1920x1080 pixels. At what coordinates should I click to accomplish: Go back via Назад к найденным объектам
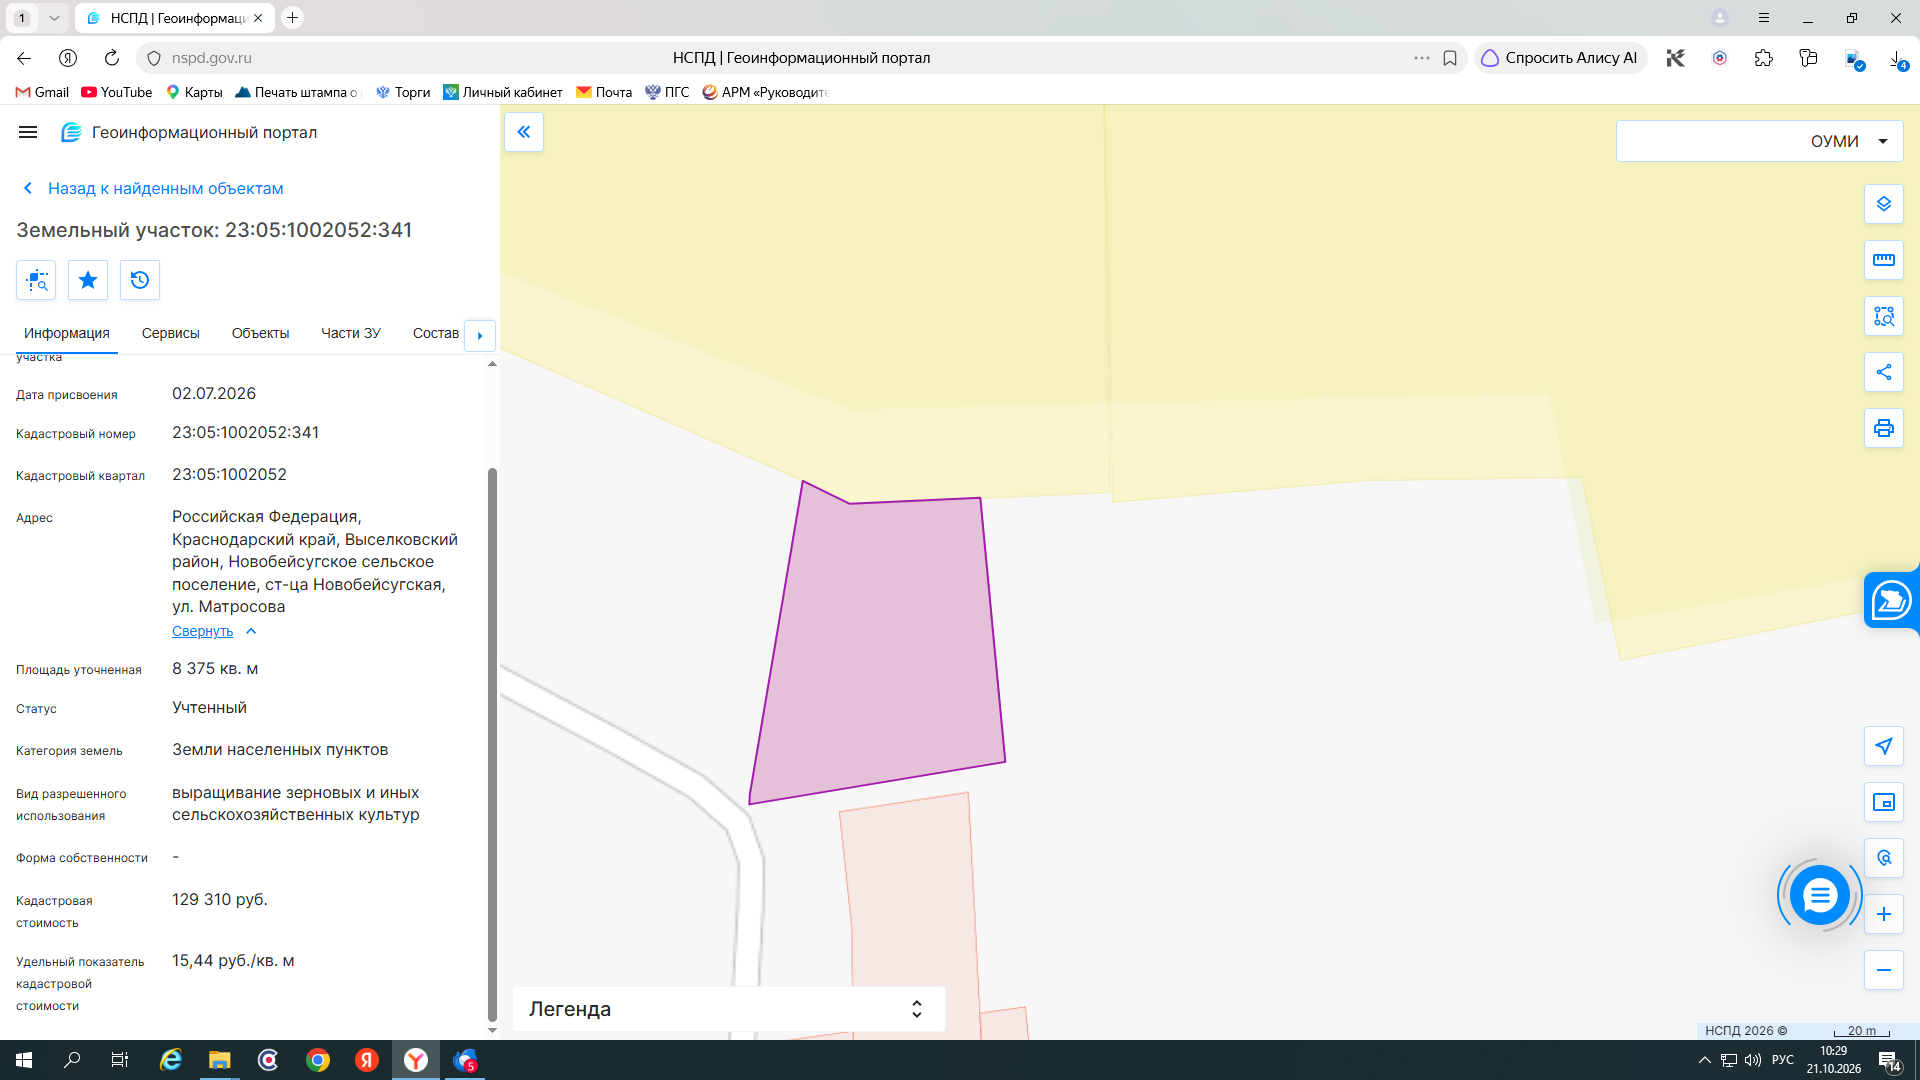click(x=154, y=188)
